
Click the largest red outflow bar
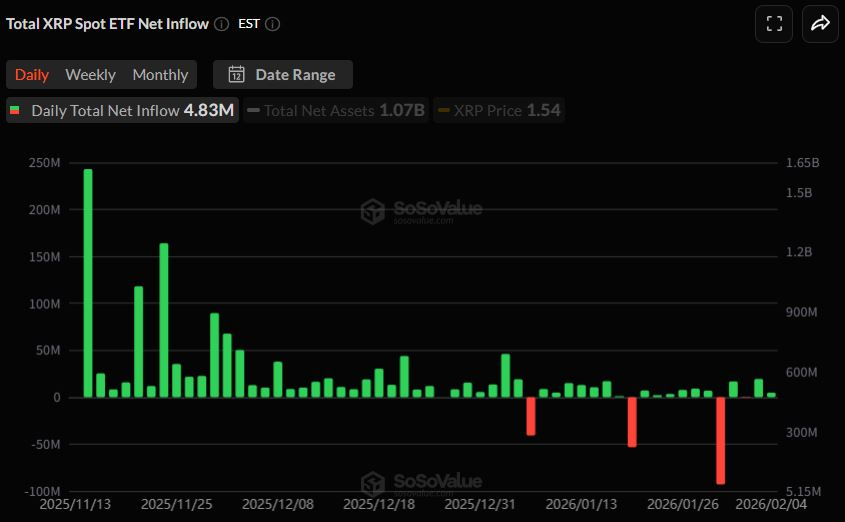click(720, 440)
